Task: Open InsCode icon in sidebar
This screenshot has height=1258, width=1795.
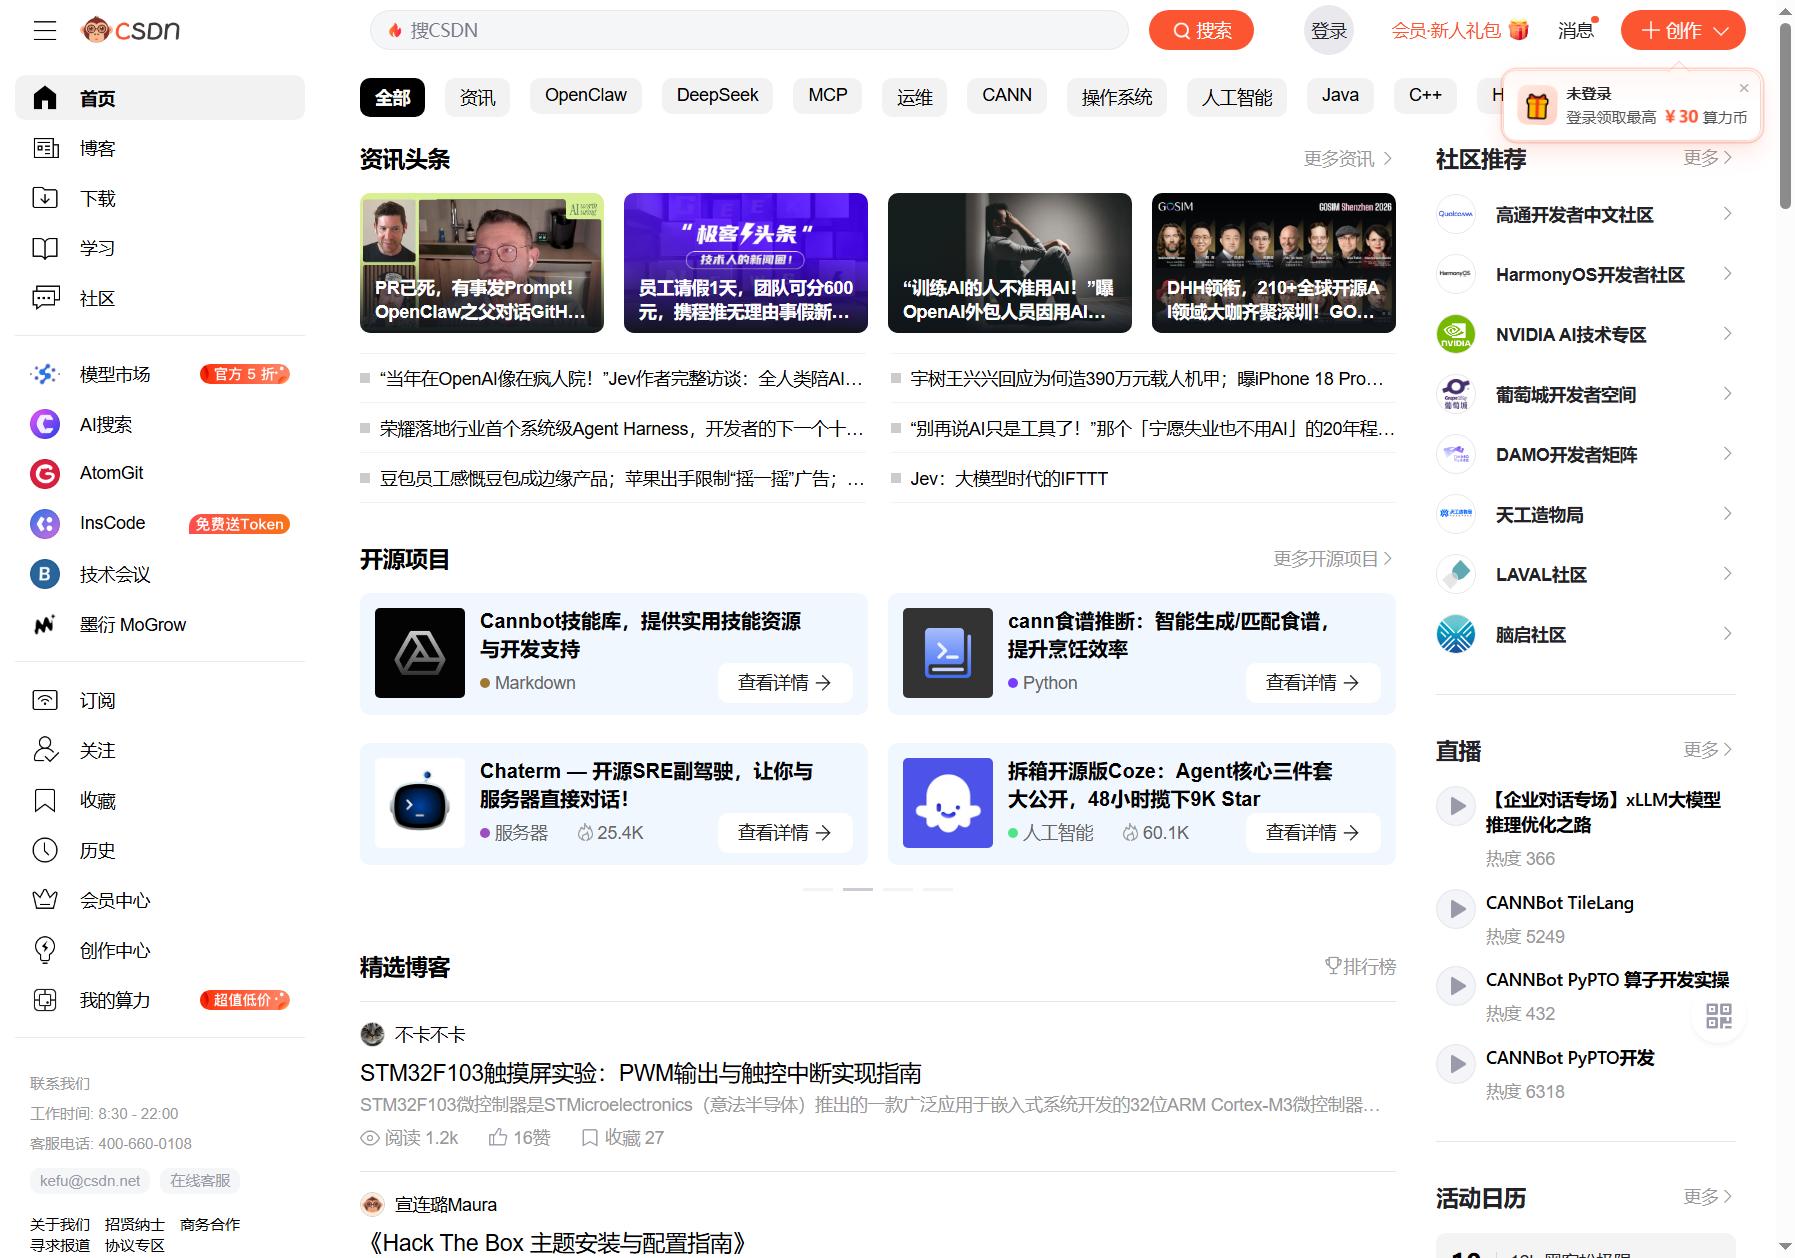Action: (x=45, y=523)
